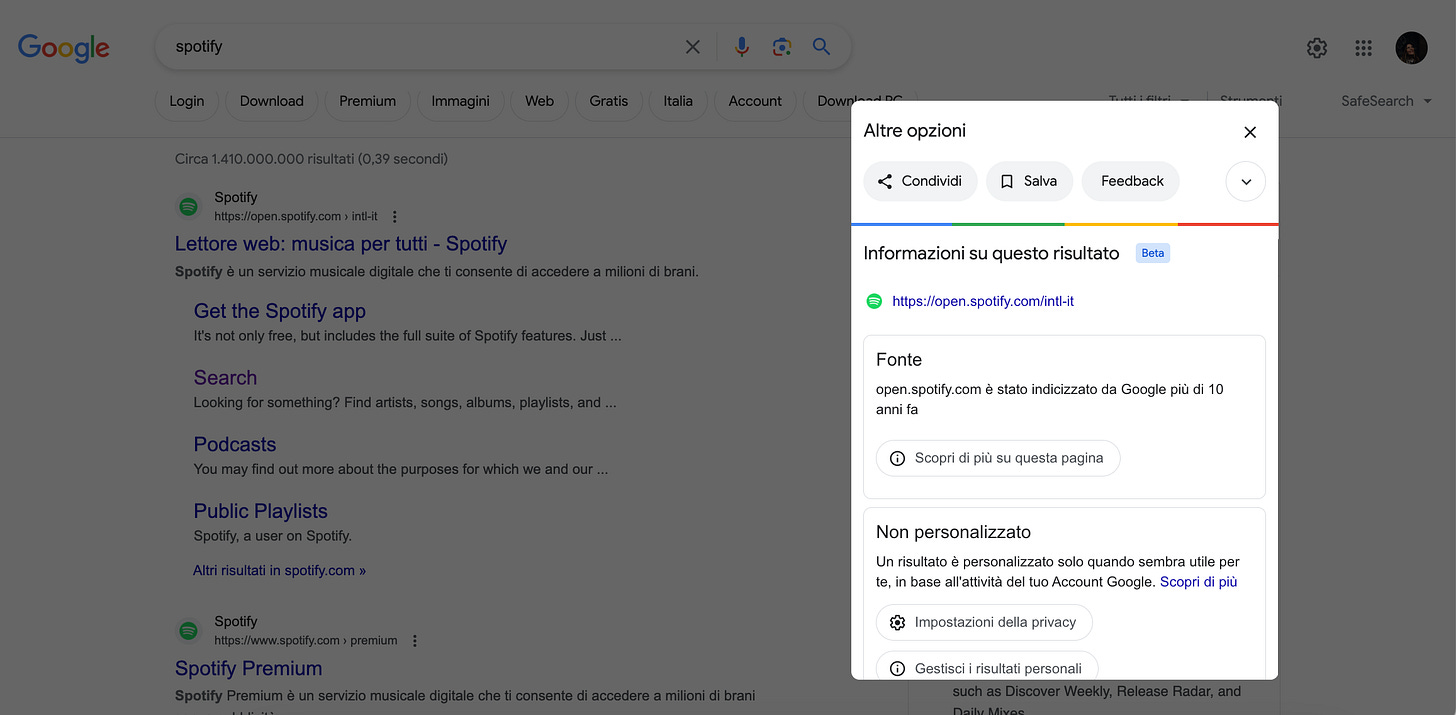
Task: Expand more actions chevron in panel
Action: click(x=1246, y=182)
